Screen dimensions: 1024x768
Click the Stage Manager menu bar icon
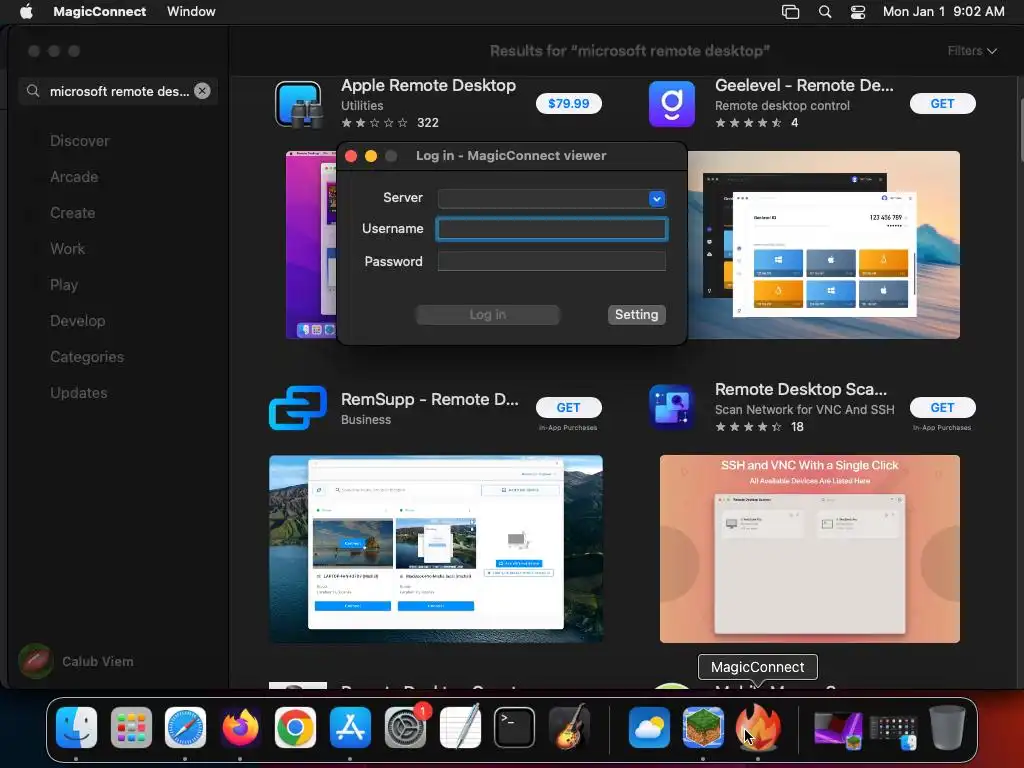pos(790,12)
